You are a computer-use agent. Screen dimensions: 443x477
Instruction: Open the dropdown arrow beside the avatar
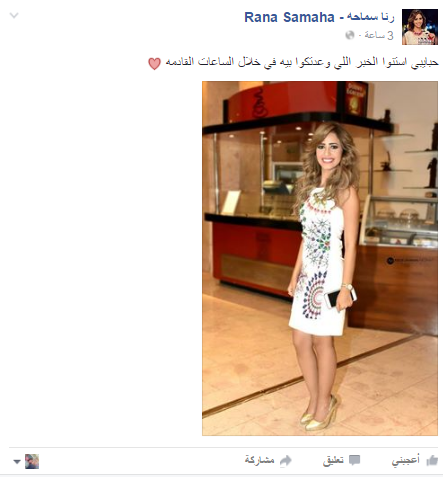17,462
